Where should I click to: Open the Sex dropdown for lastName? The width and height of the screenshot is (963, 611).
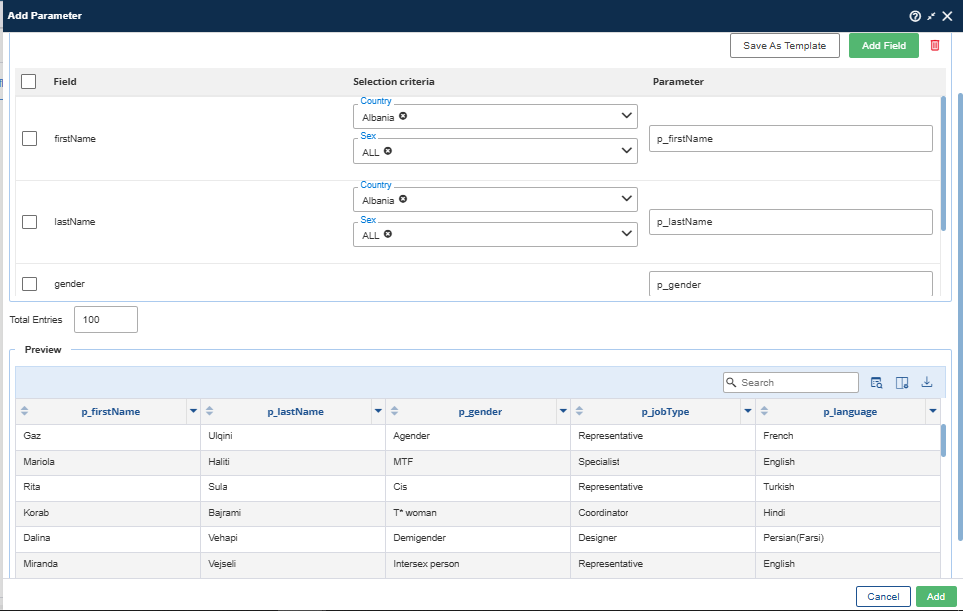coord(627,234)
